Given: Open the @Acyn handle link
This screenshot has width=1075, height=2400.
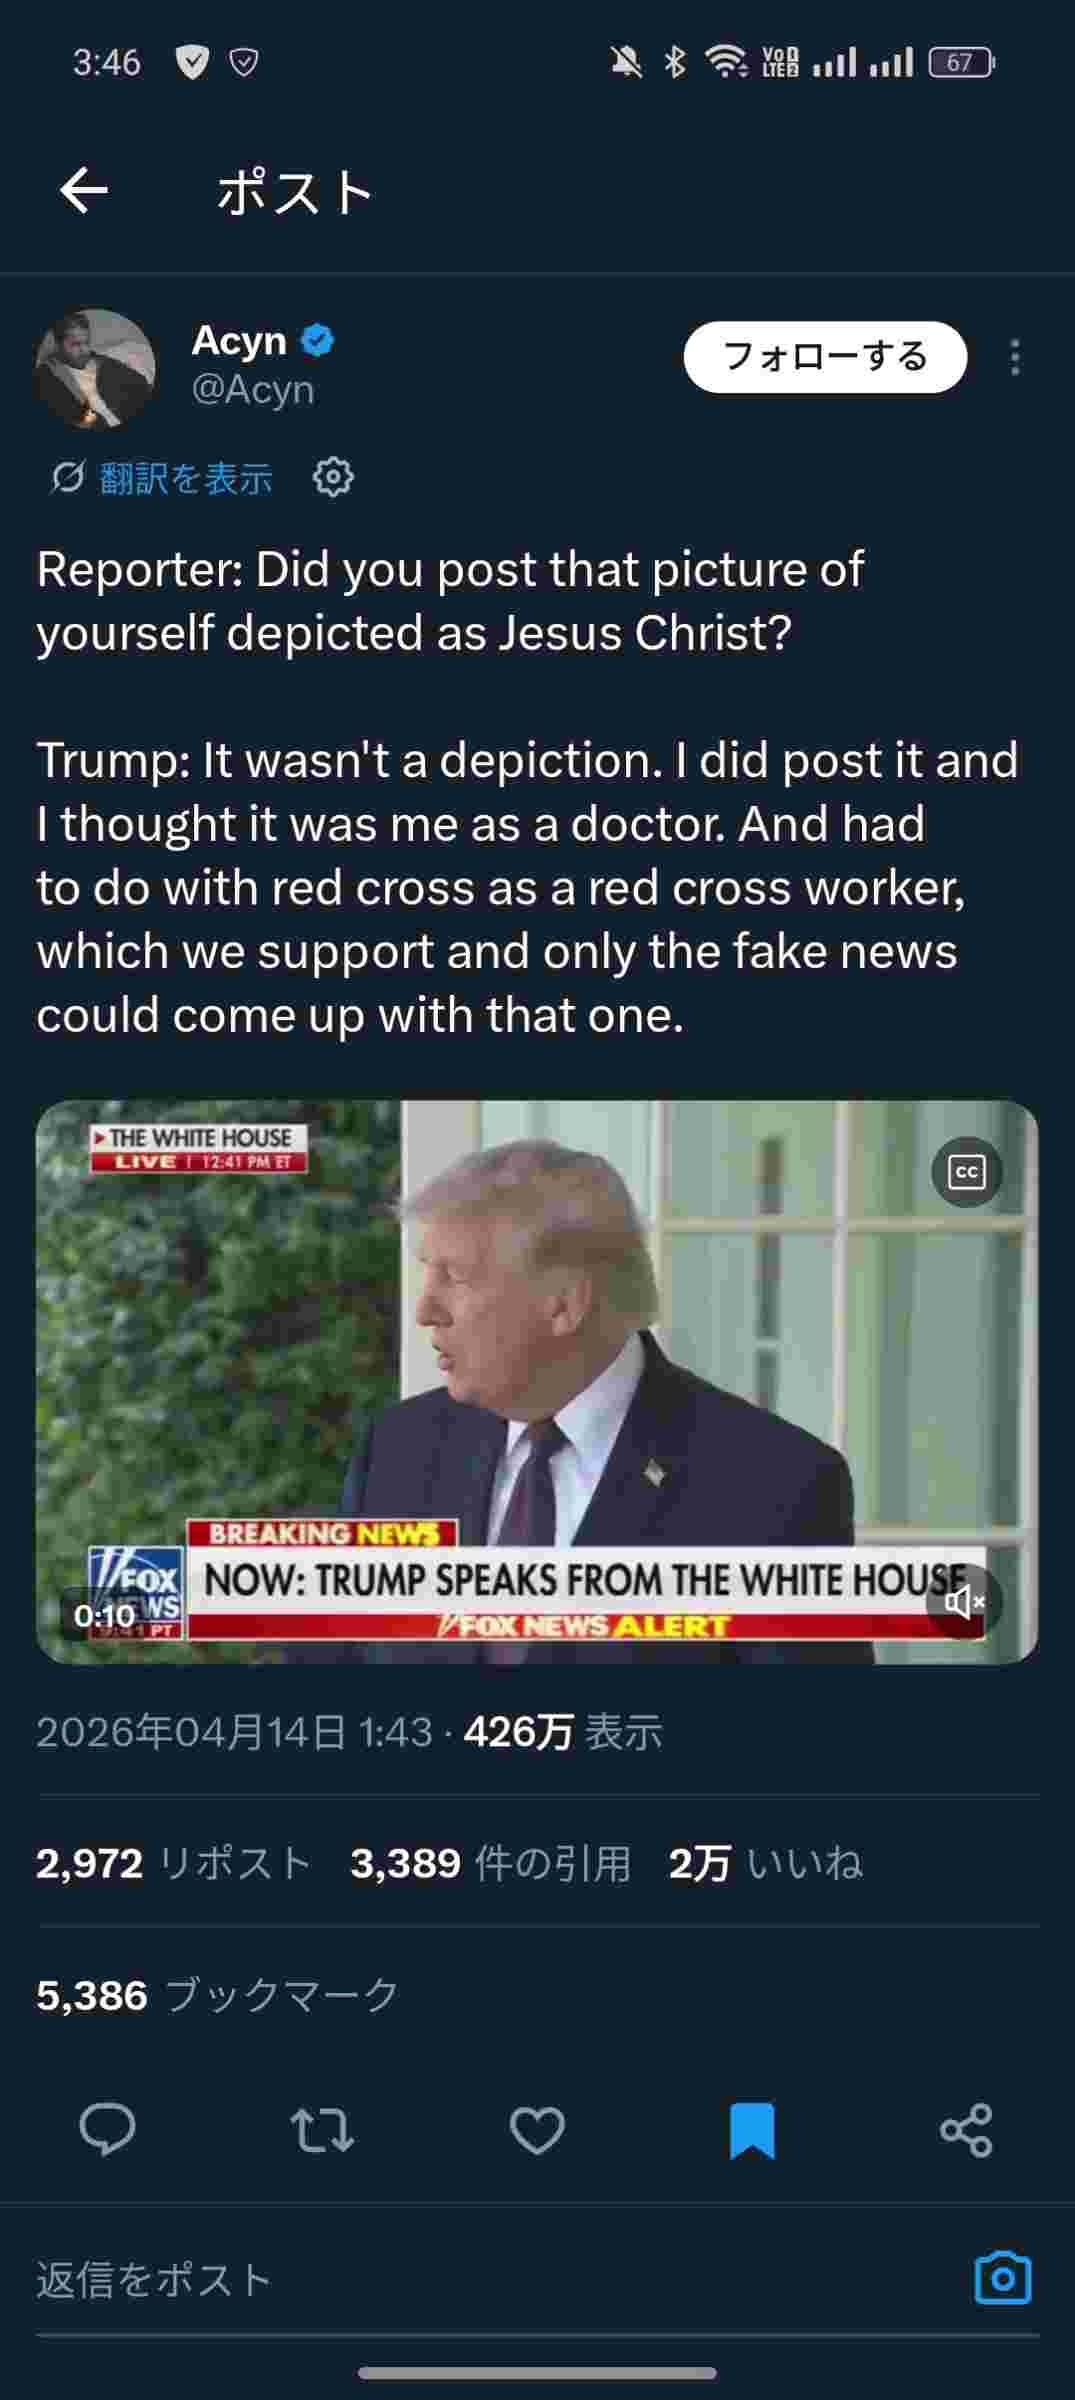Looking at the screenshot, I should [x=253, y=389].
